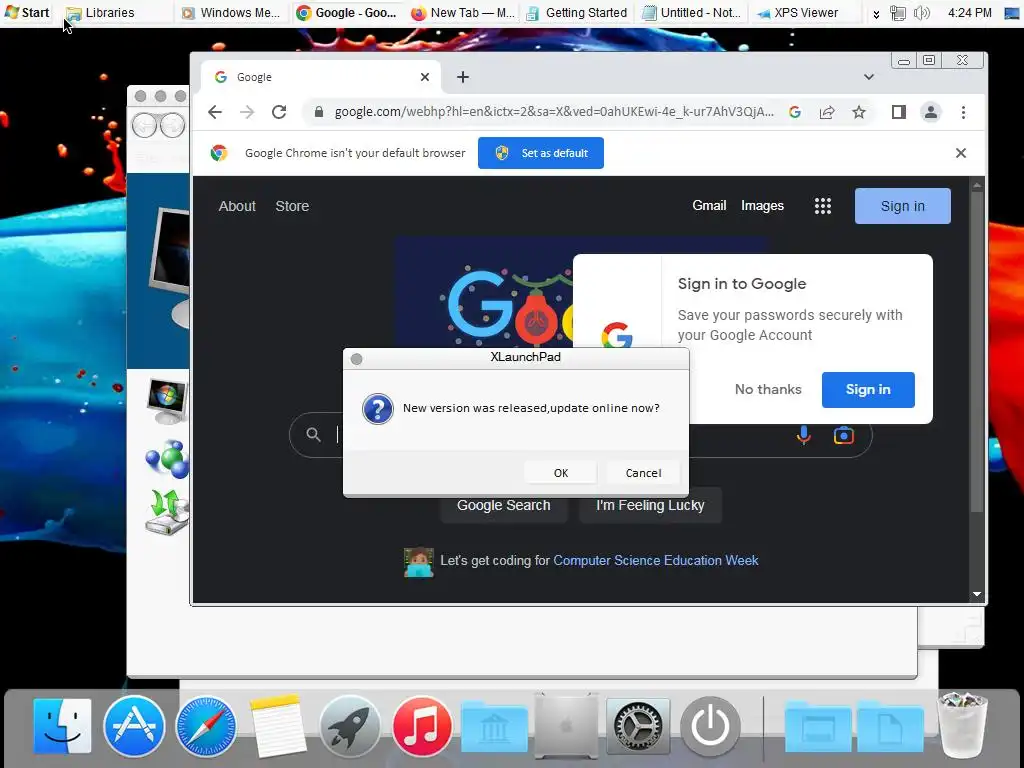Screen dimensions: 1024x768
Task: Click the network icon in system tray
Action: point(898,13)
